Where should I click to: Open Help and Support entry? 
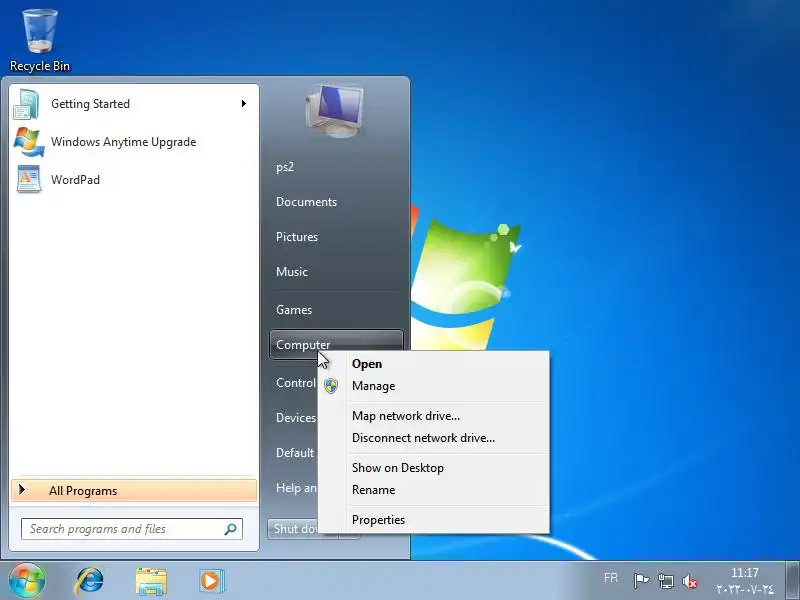295,488
